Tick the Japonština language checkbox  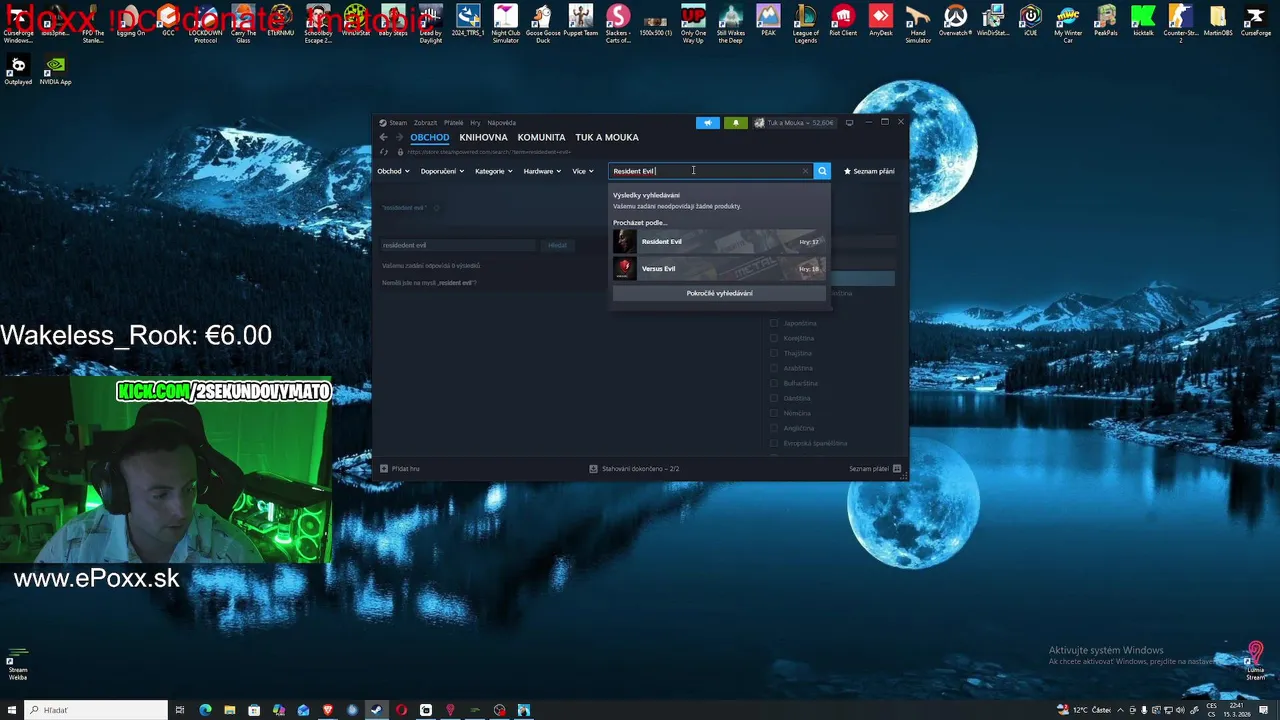point(774,323)
